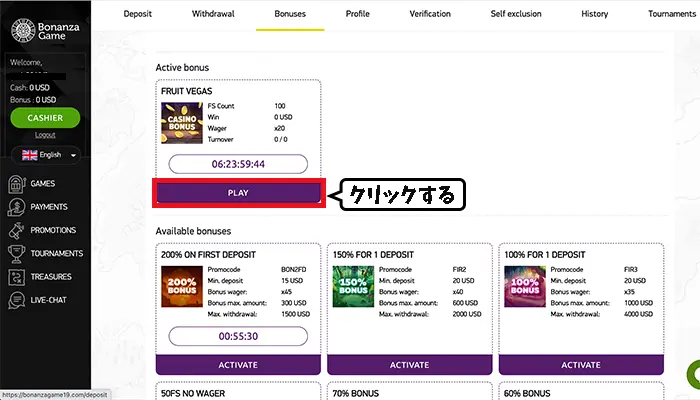Open the Treasures chest icon
The height and width of the screenshot is (400, 700).
tap(16, 276)
